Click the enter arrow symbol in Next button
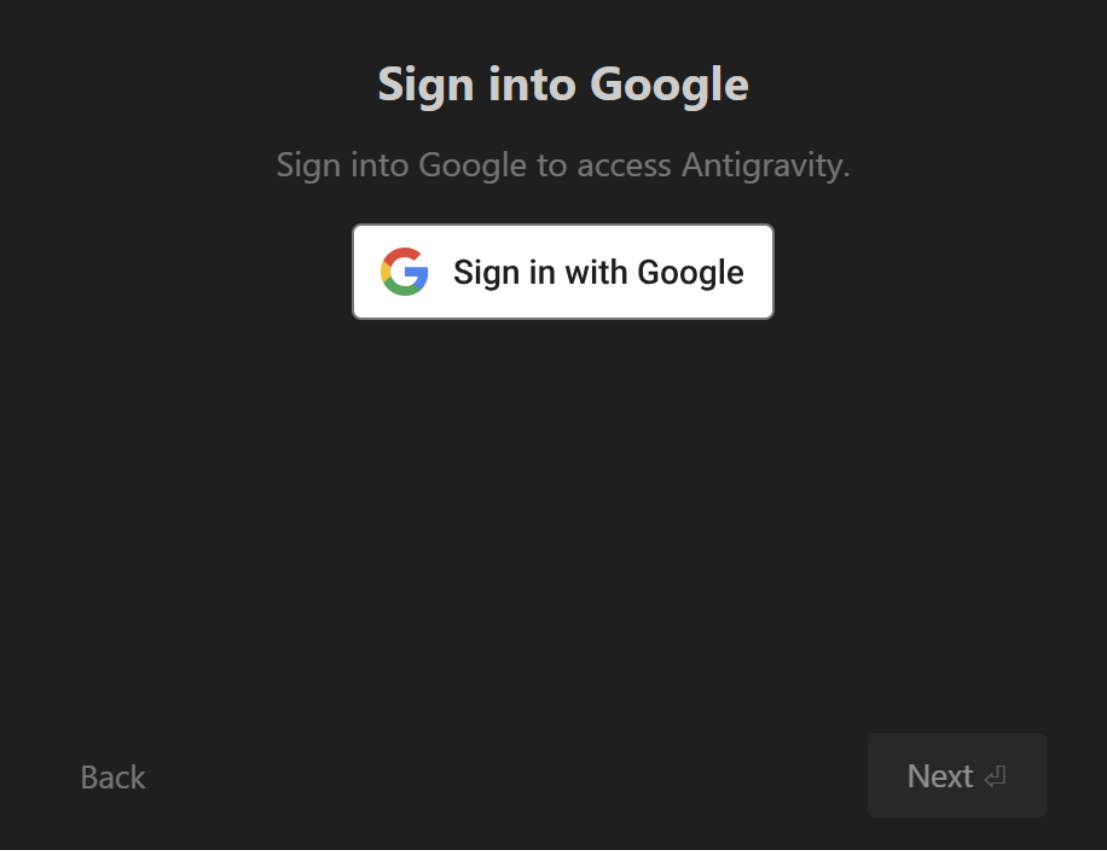This screenshot has height=851, width=1107. pyautogui.click(x=995, y=777)
